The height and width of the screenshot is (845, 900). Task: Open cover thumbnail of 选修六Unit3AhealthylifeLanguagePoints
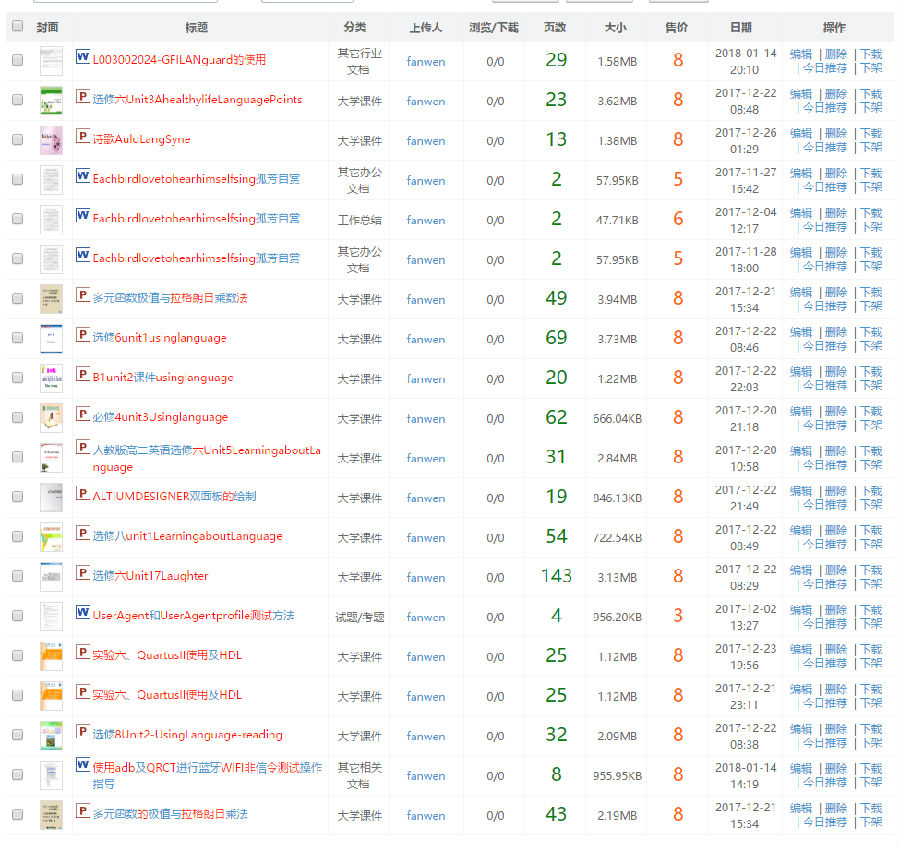point(51,101)
